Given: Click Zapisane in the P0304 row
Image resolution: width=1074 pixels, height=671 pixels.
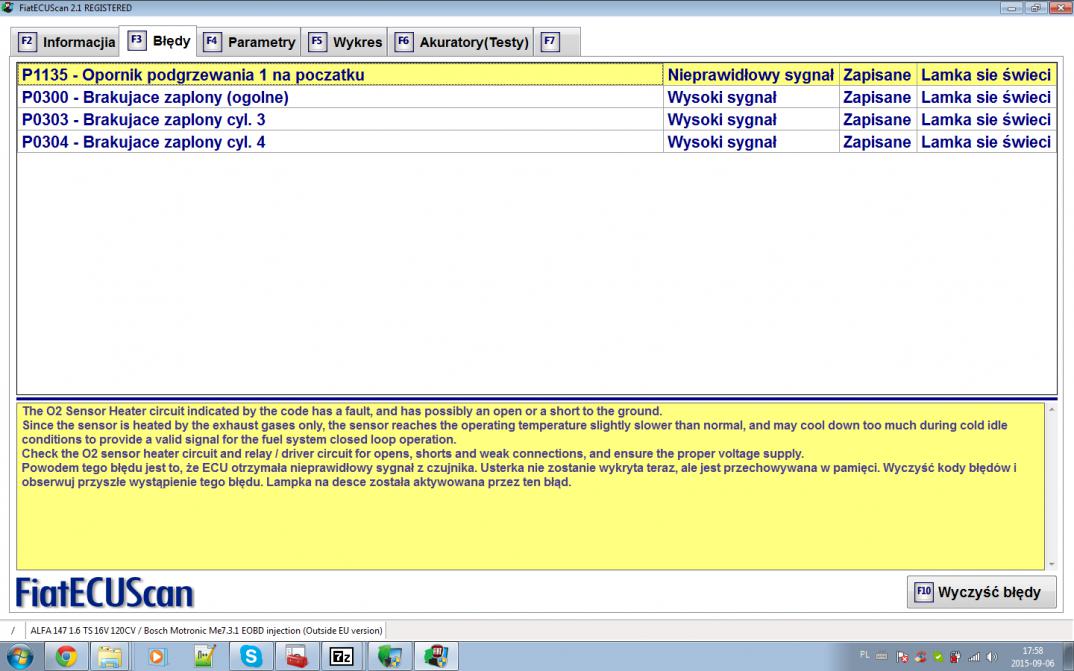Looking at the screenshot, I should 877,142.
